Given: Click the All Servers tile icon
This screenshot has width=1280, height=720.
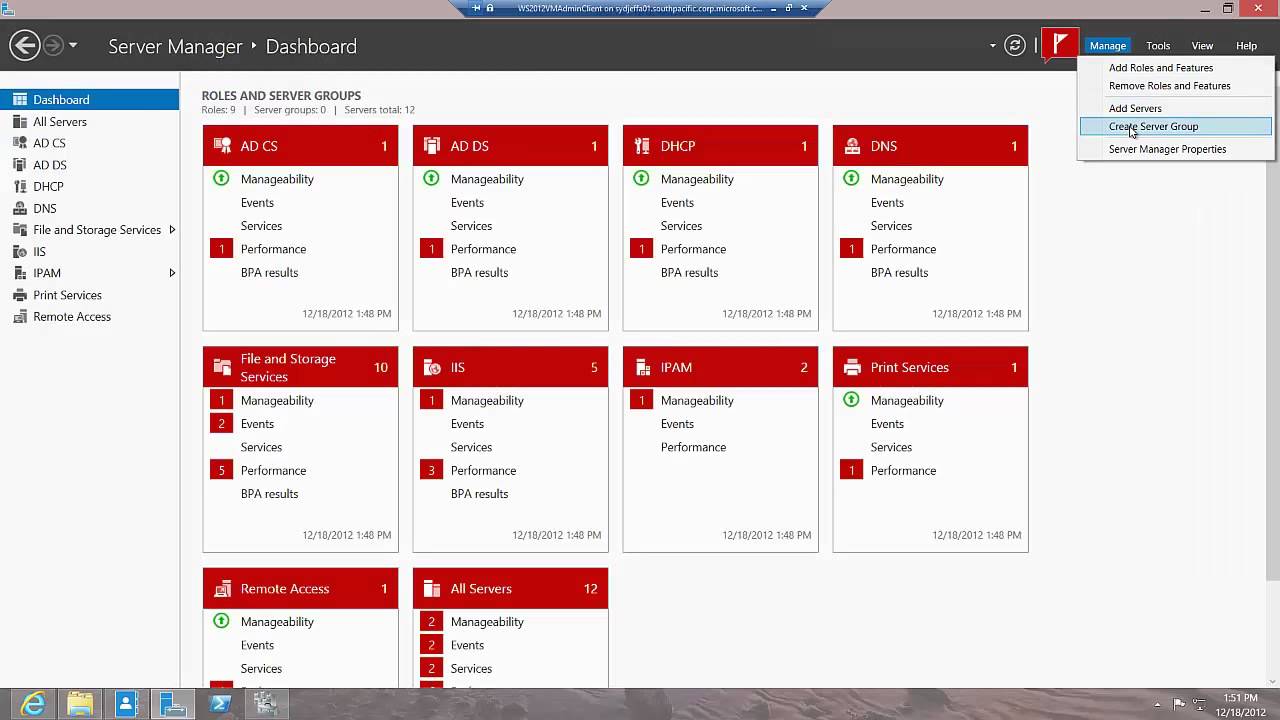Looking at the screenshot, I should point(432,589).
